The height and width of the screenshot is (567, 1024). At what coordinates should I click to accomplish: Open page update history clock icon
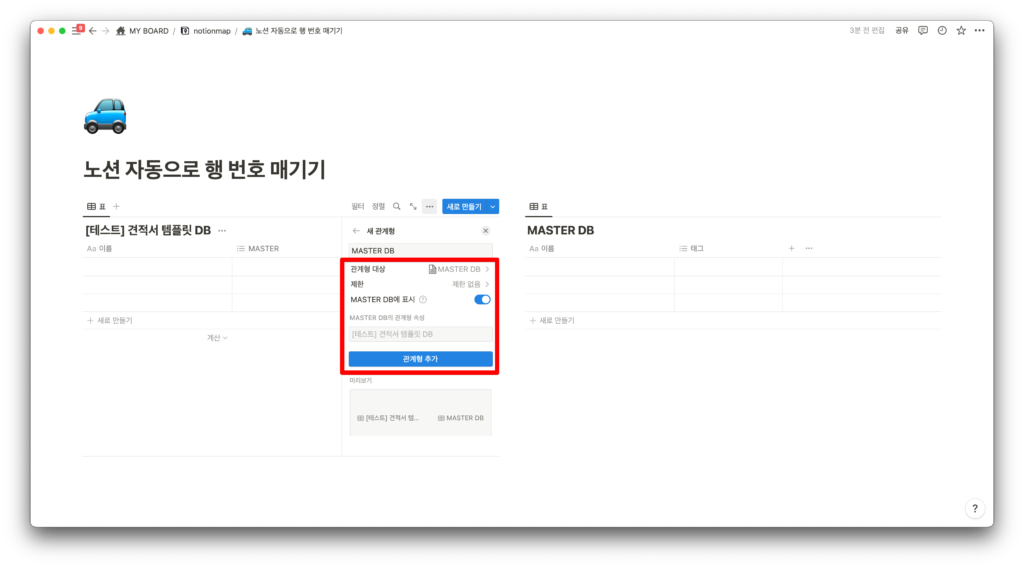942,31
